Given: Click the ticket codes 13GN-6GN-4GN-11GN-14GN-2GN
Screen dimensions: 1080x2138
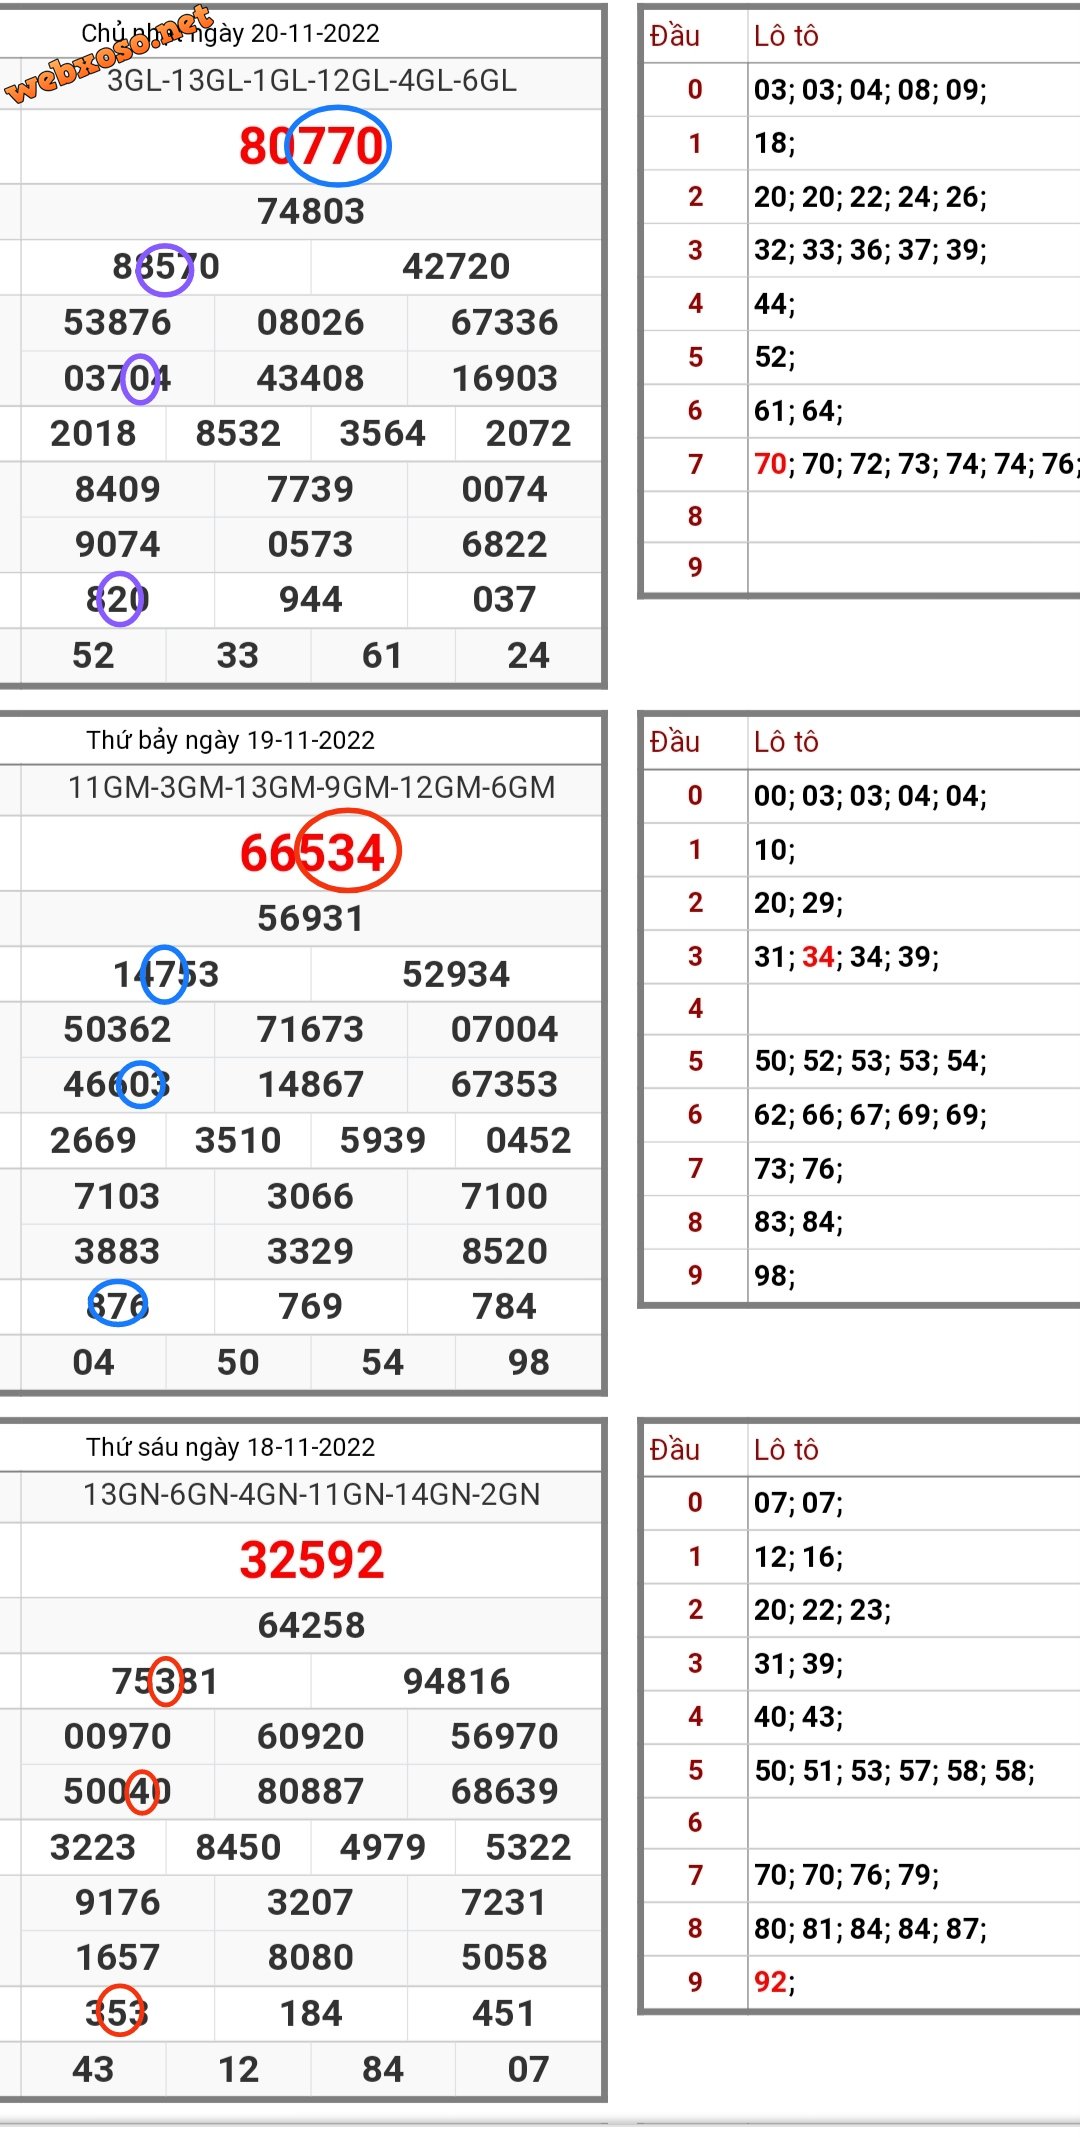Looking at the screenshot, I should click(x=312, y=1495).
